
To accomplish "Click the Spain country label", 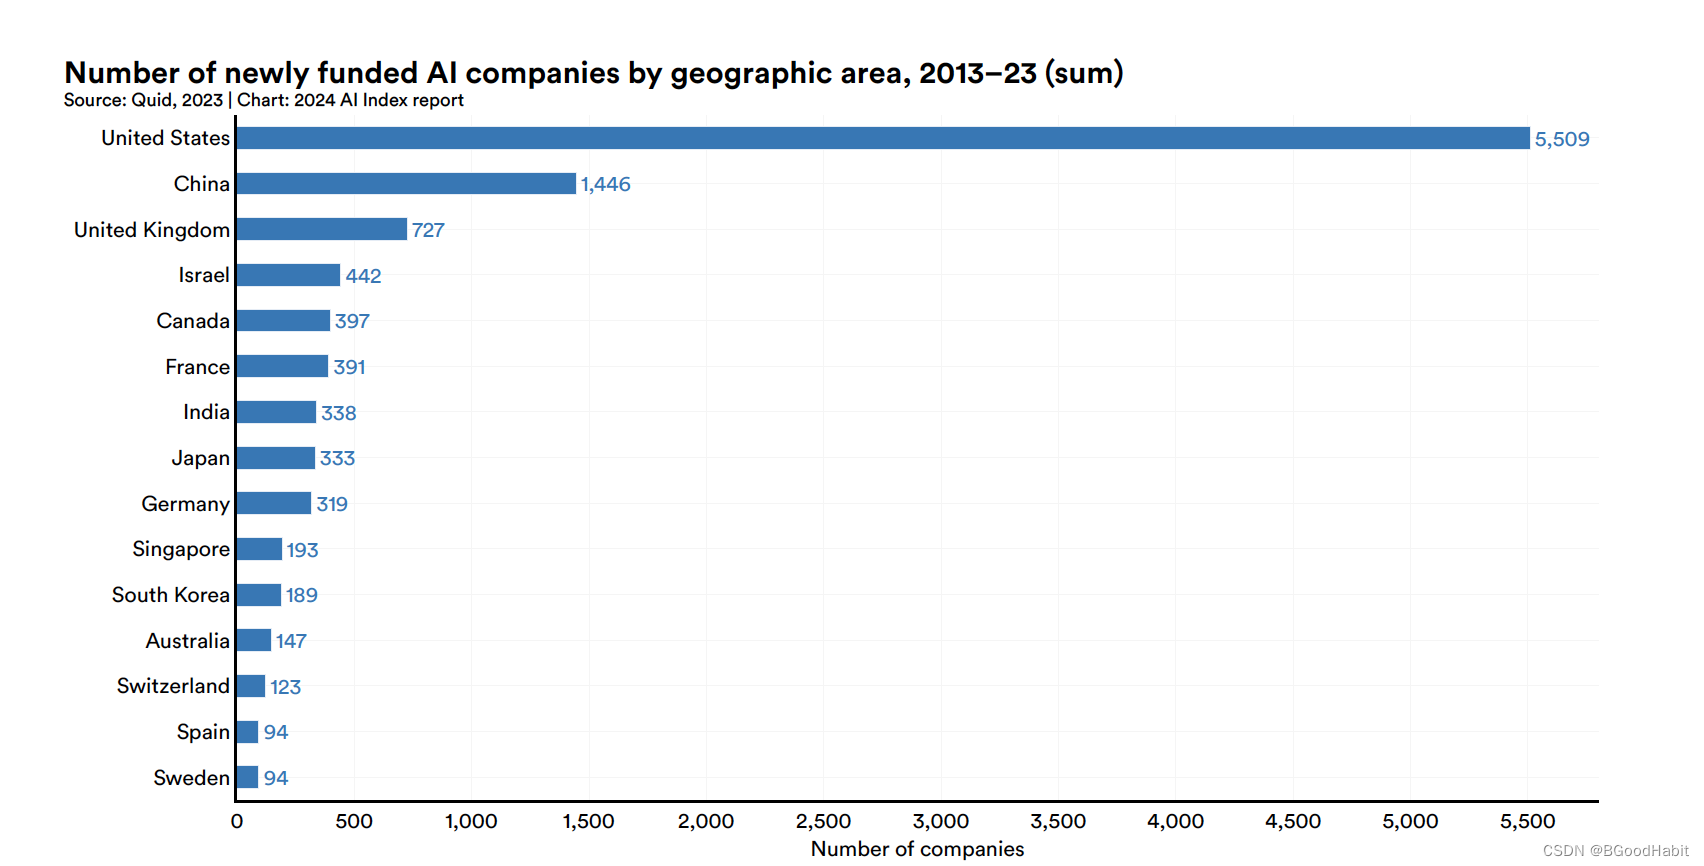I will tap(203, 732).
